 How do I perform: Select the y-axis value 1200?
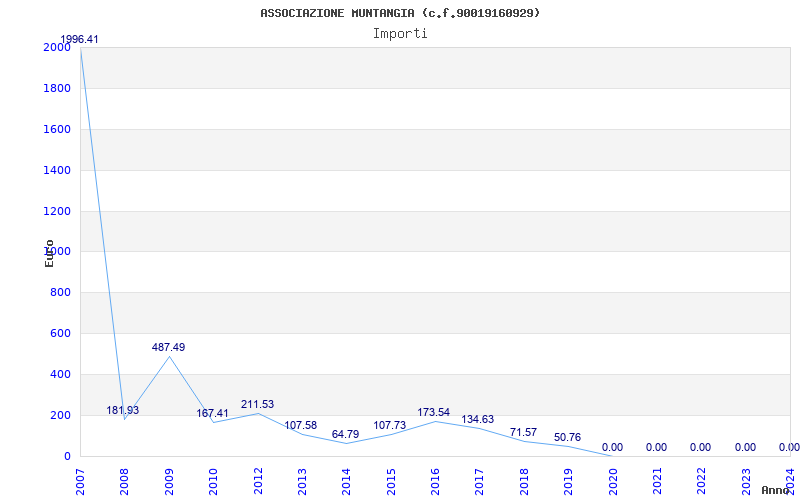[x=57, y=211]
